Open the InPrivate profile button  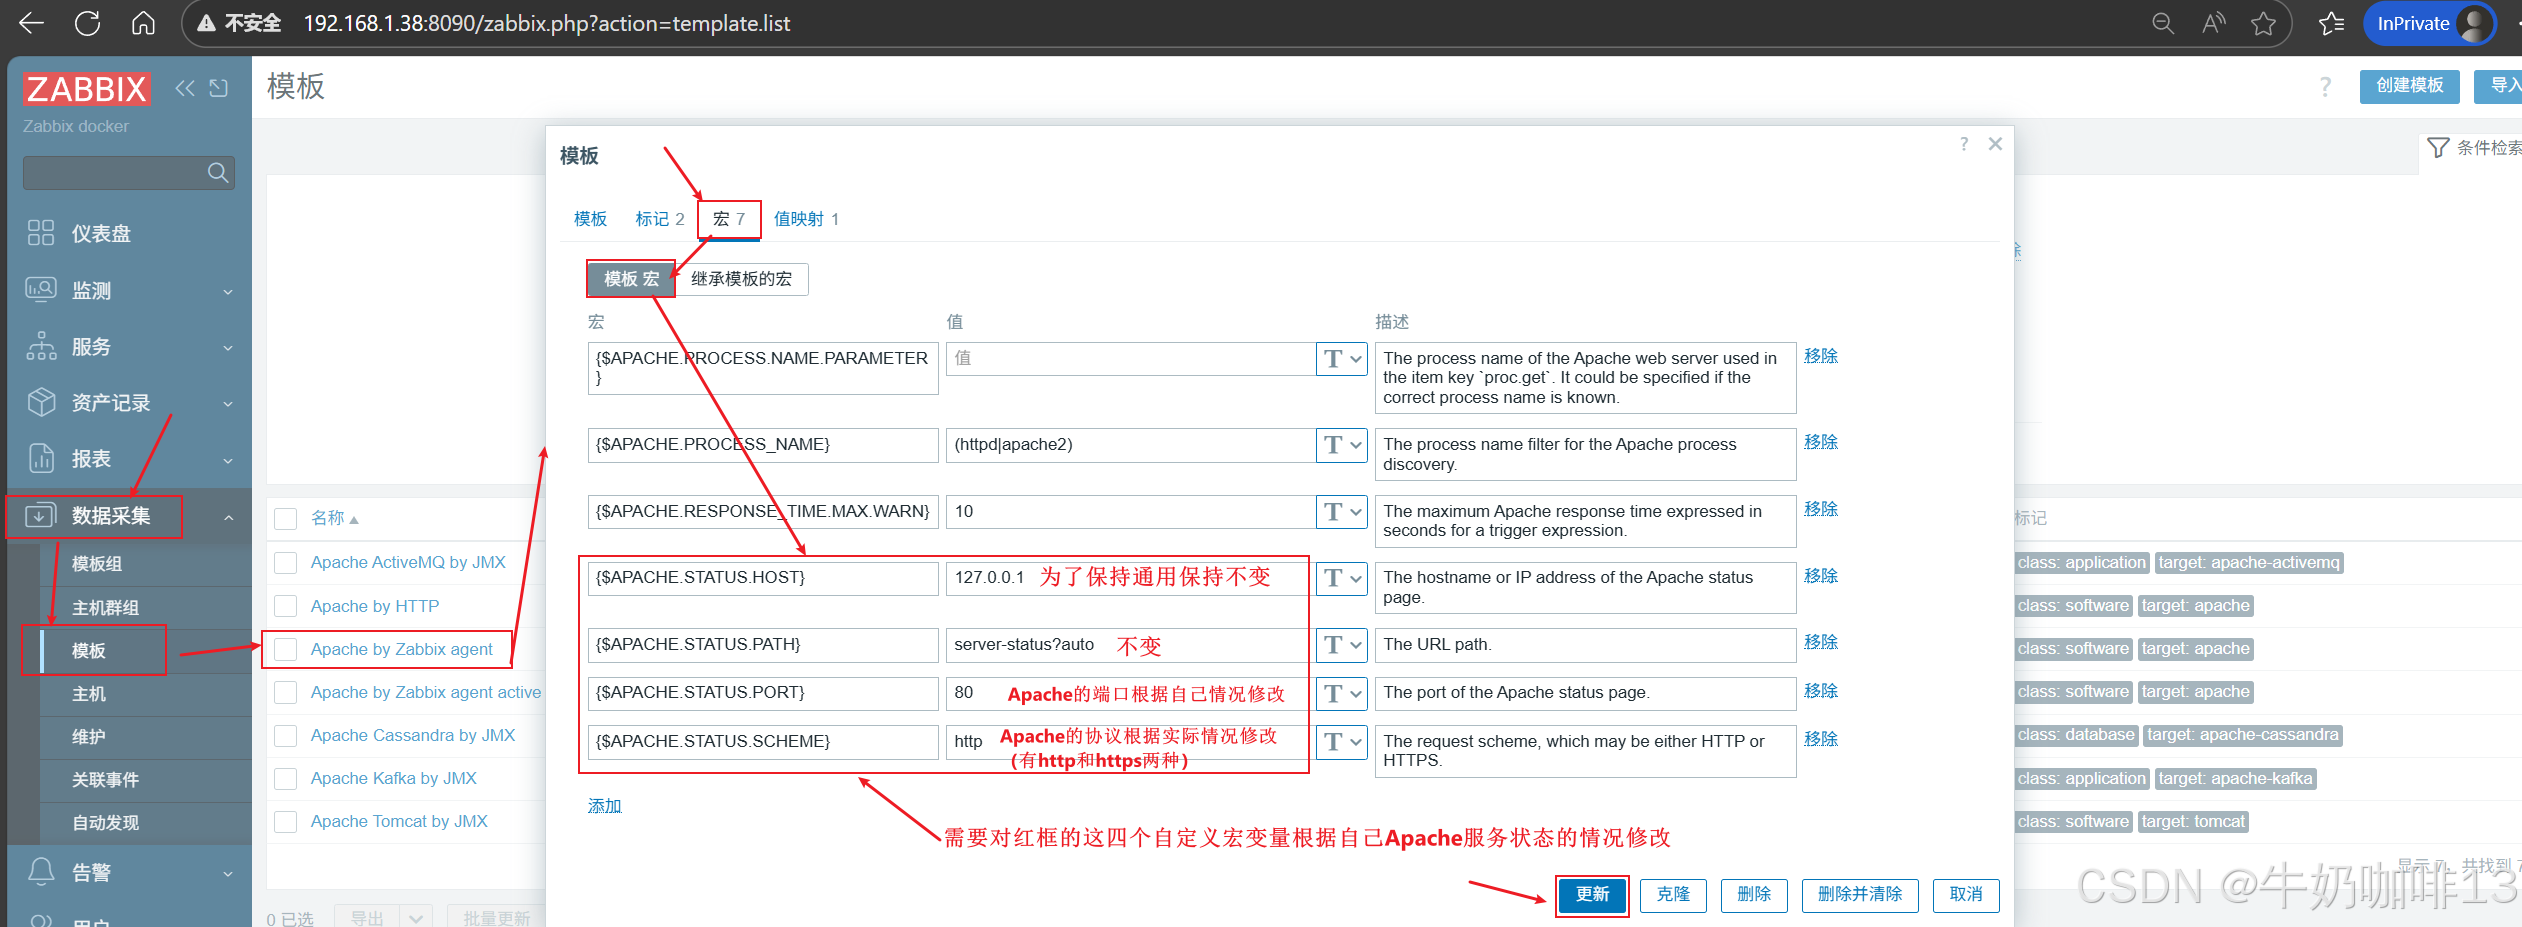tap(2430, 23)
